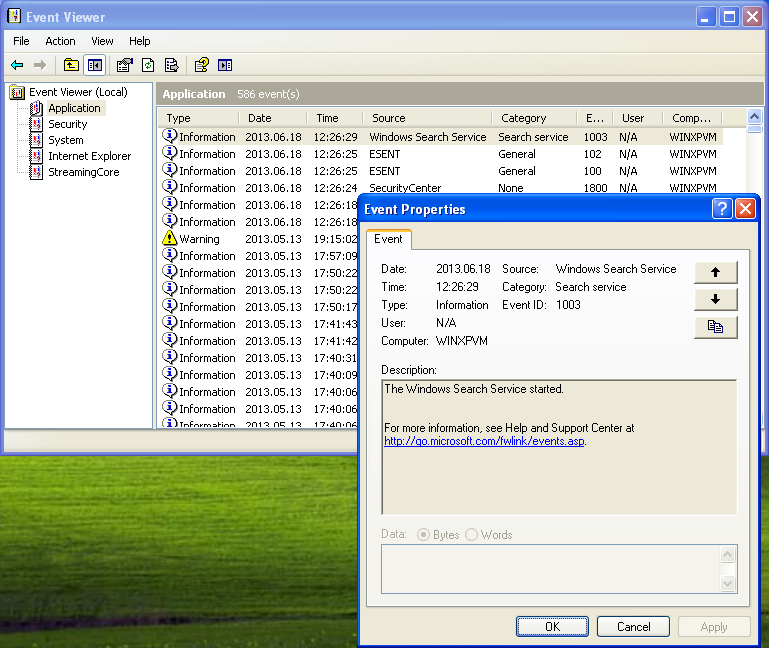
Task: Click the Forward arrow toolbar icon
Action: click(x=40, y=65)
